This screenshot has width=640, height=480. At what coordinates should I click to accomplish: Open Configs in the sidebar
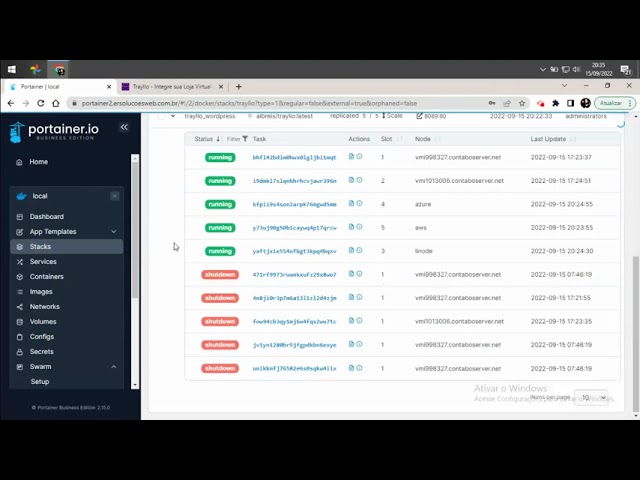tap(42, 337)
